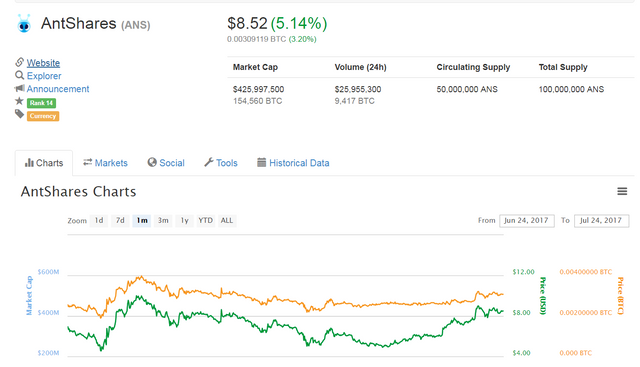Click the 100,000,000 ANS total supply

[x=571, y=89]
